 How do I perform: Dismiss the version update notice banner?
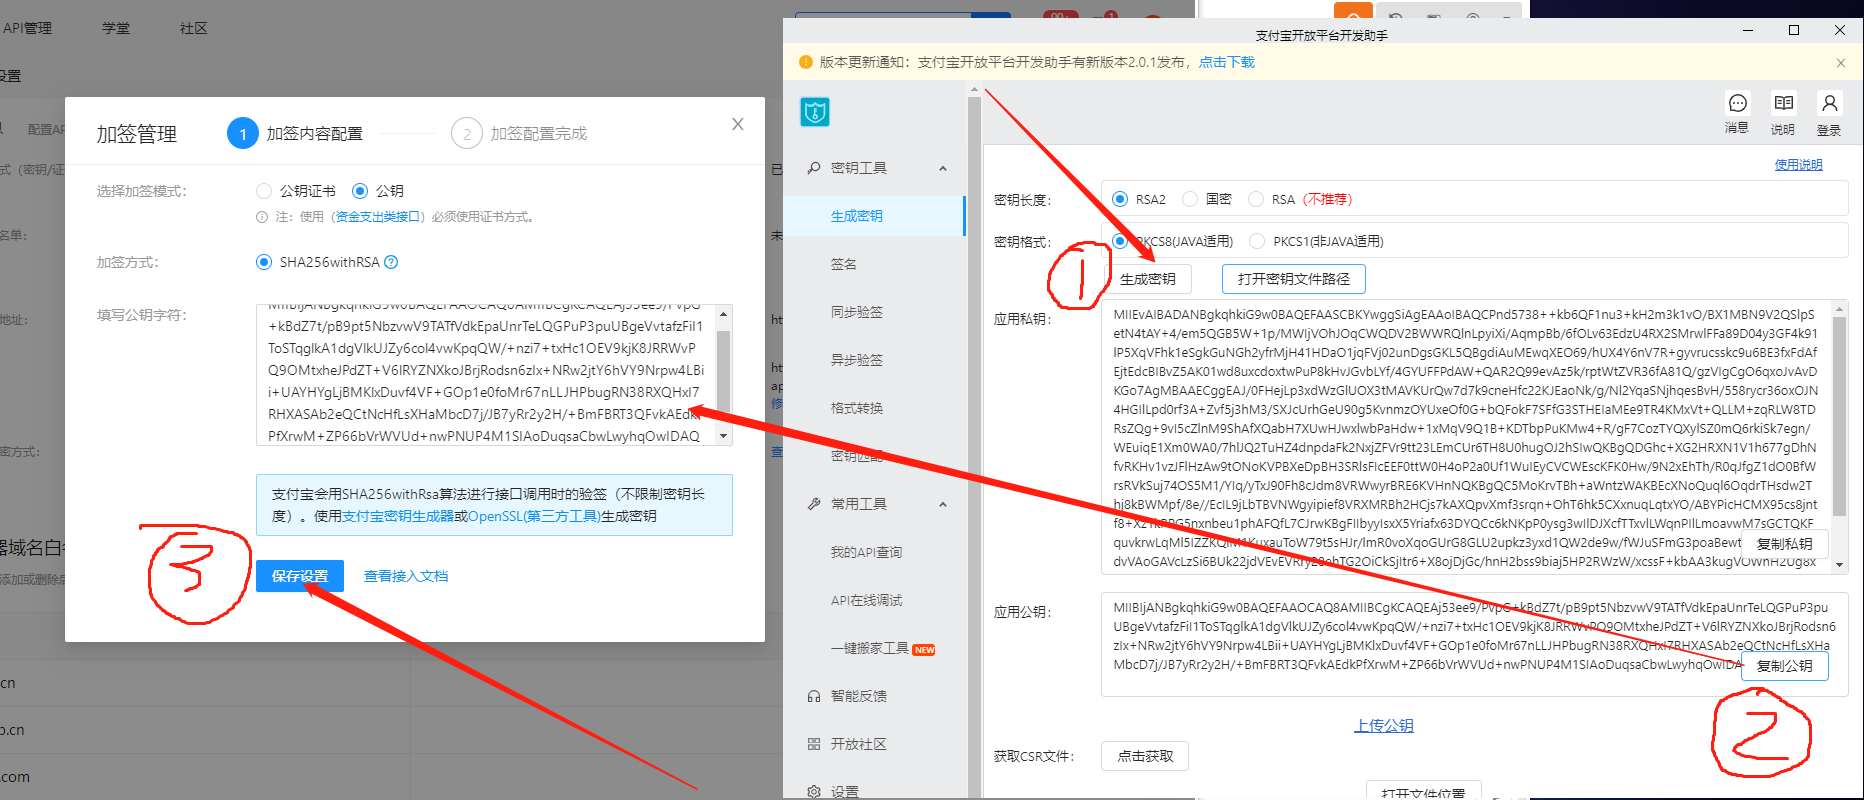[1841, 63]
